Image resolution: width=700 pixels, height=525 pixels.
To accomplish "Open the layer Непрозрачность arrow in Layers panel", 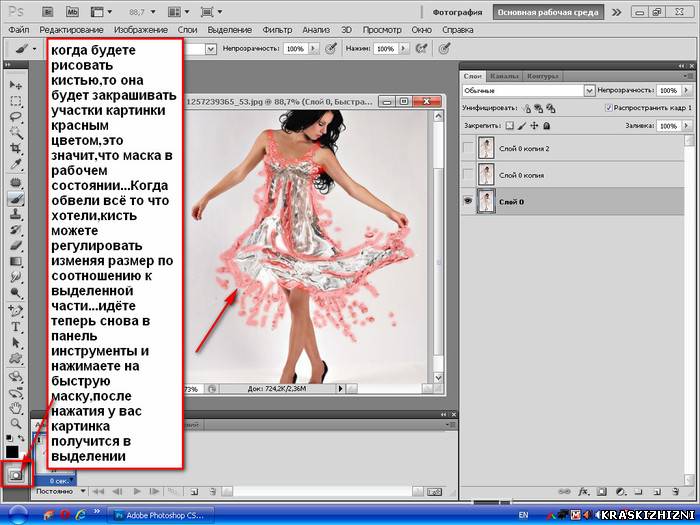I will 686,90.
